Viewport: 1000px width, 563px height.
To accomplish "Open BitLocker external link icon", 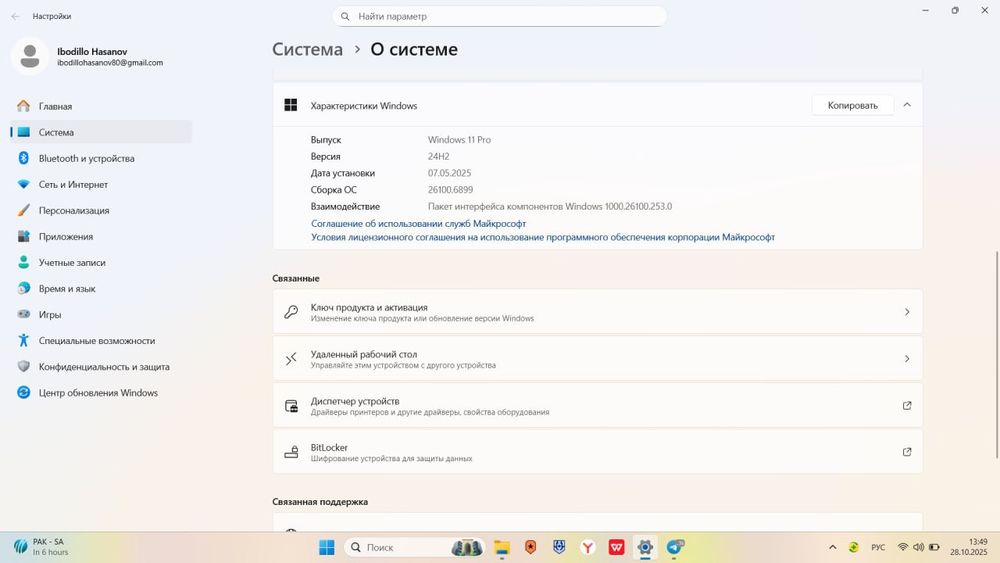I will point(907,452).
